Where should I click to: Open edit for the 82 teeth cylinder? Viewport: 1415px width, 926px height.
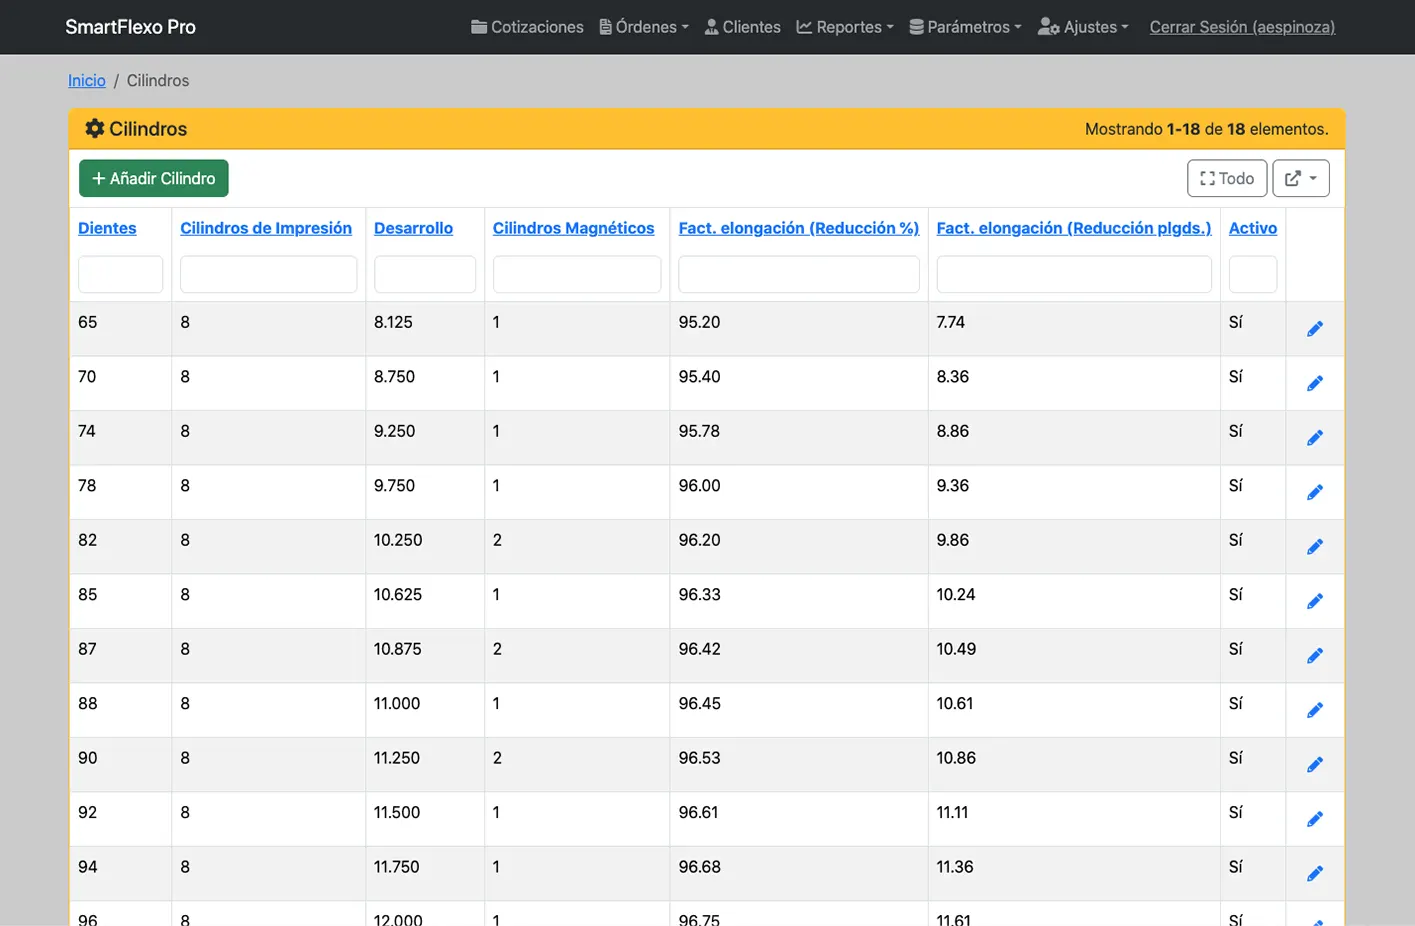click(x=1314, y=547)
